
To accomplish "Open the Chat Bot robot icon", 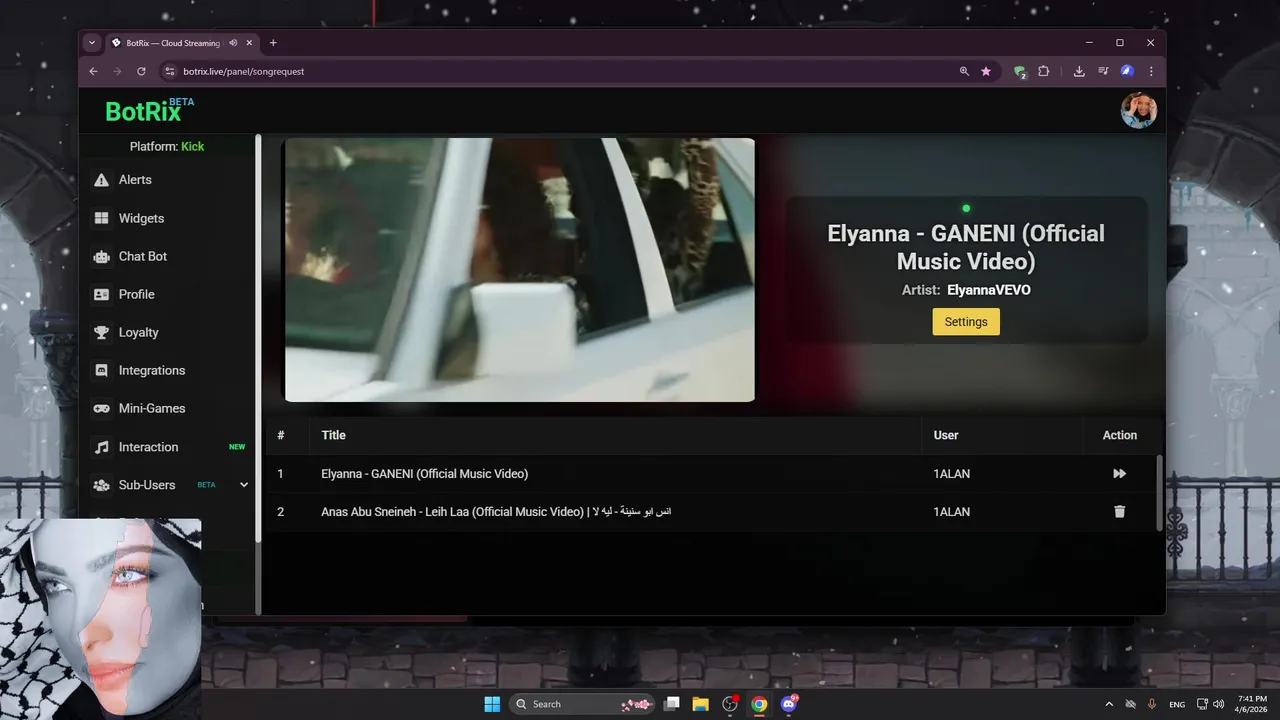I will (101, 256).
